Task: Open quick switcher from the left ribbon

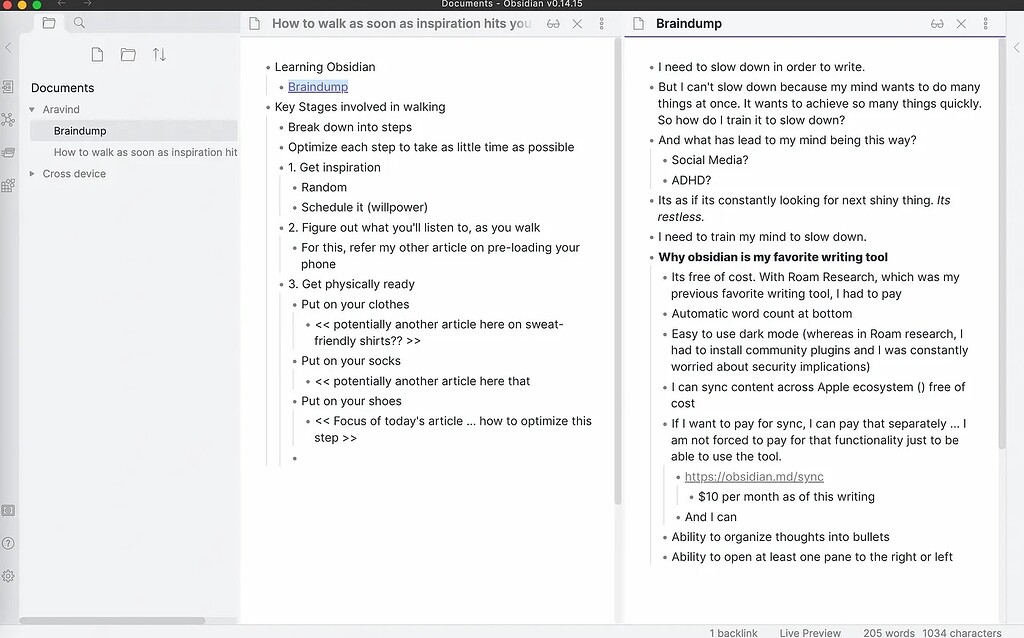Action: [x=9, y=86]
